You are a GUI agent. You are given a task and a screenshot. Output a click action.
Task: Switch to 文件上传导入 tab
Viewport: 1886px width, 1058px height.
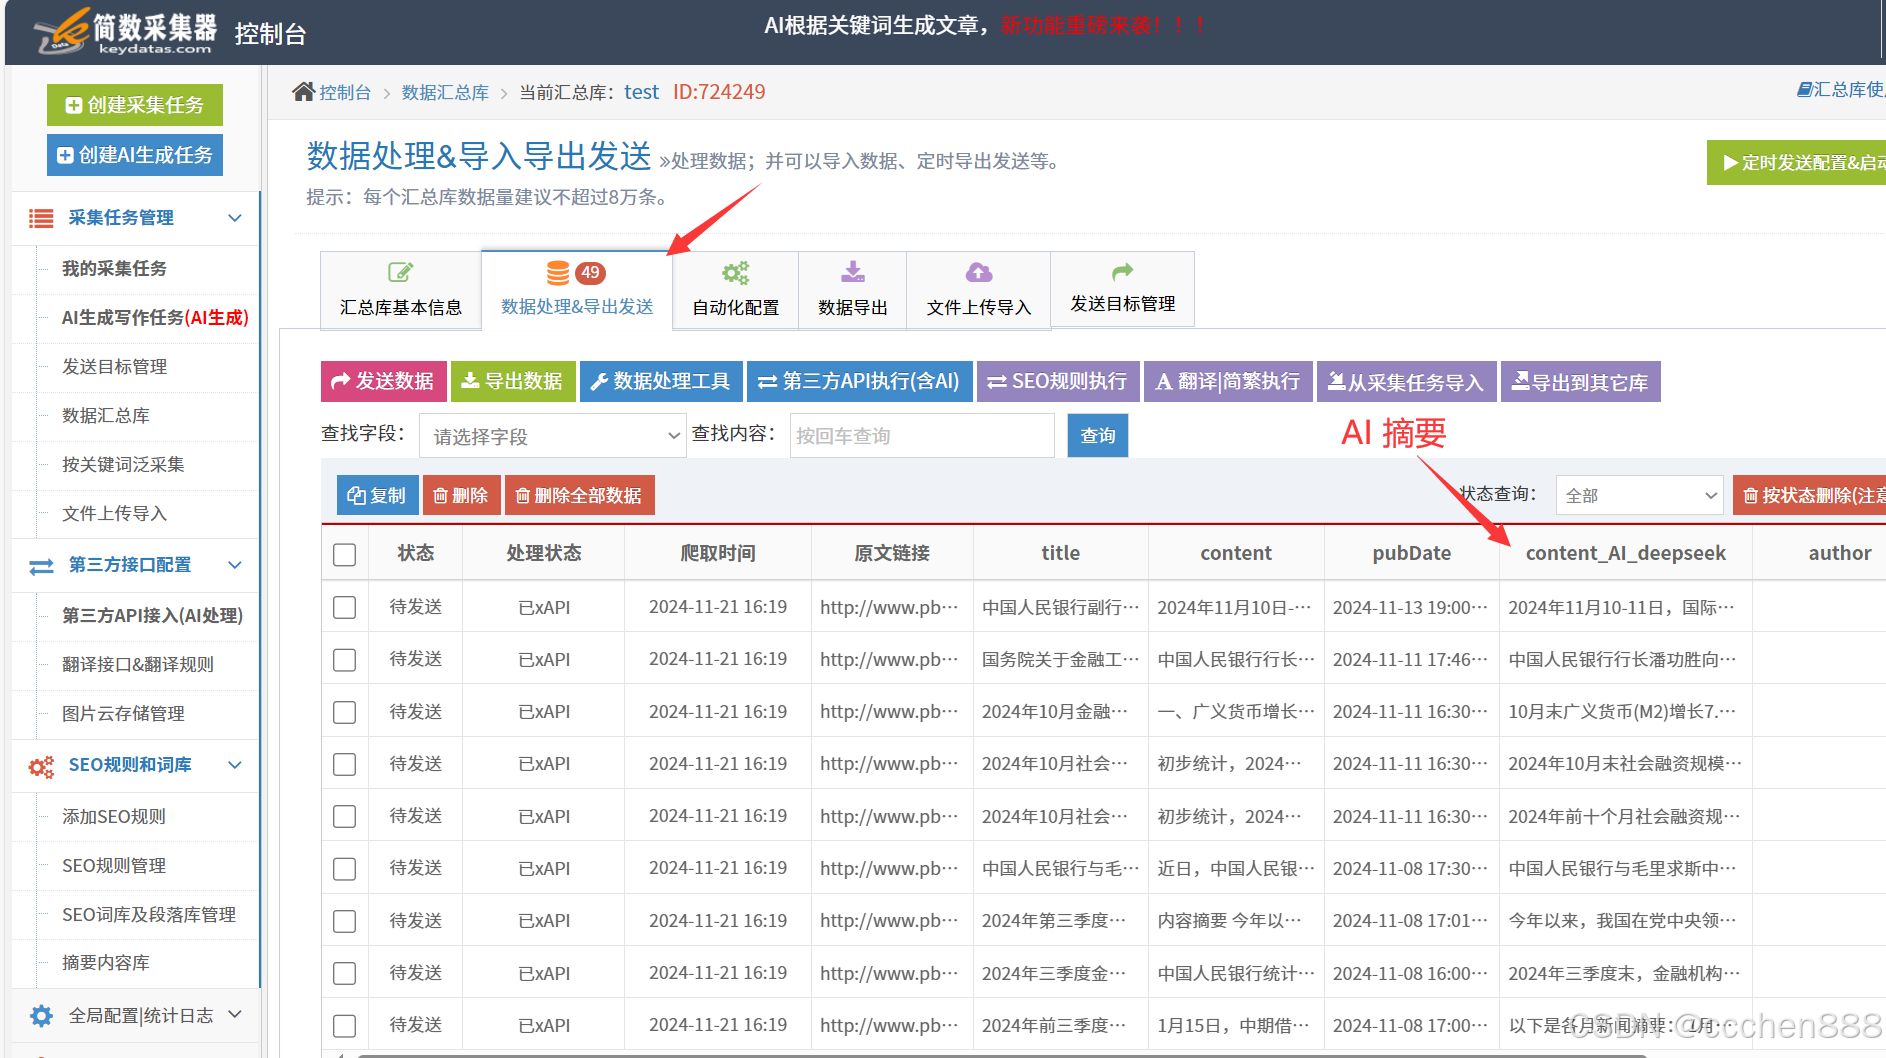coord(979,289)
